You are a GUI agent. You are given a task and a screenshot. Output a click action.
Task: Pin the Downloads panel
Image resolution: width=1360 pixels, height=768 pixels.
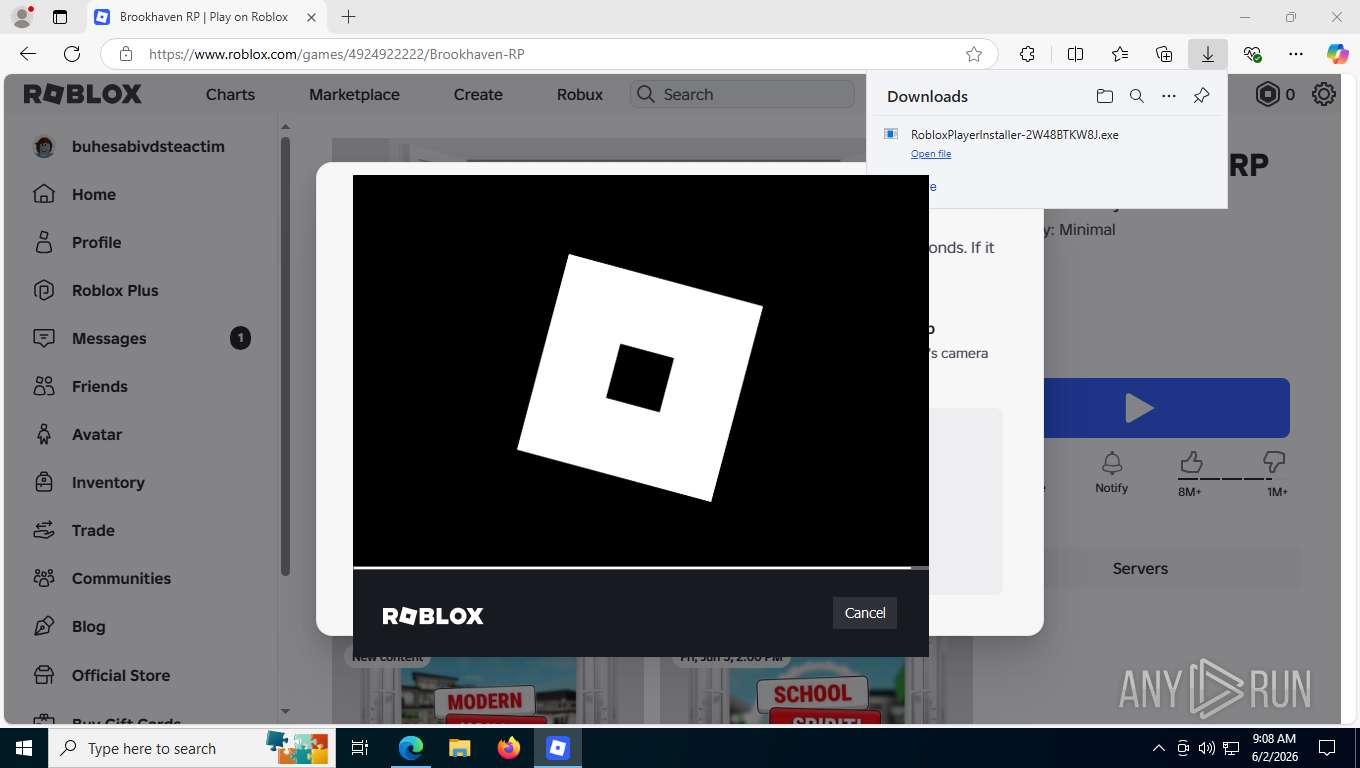pyautogui.click(x=1201, y=96)
